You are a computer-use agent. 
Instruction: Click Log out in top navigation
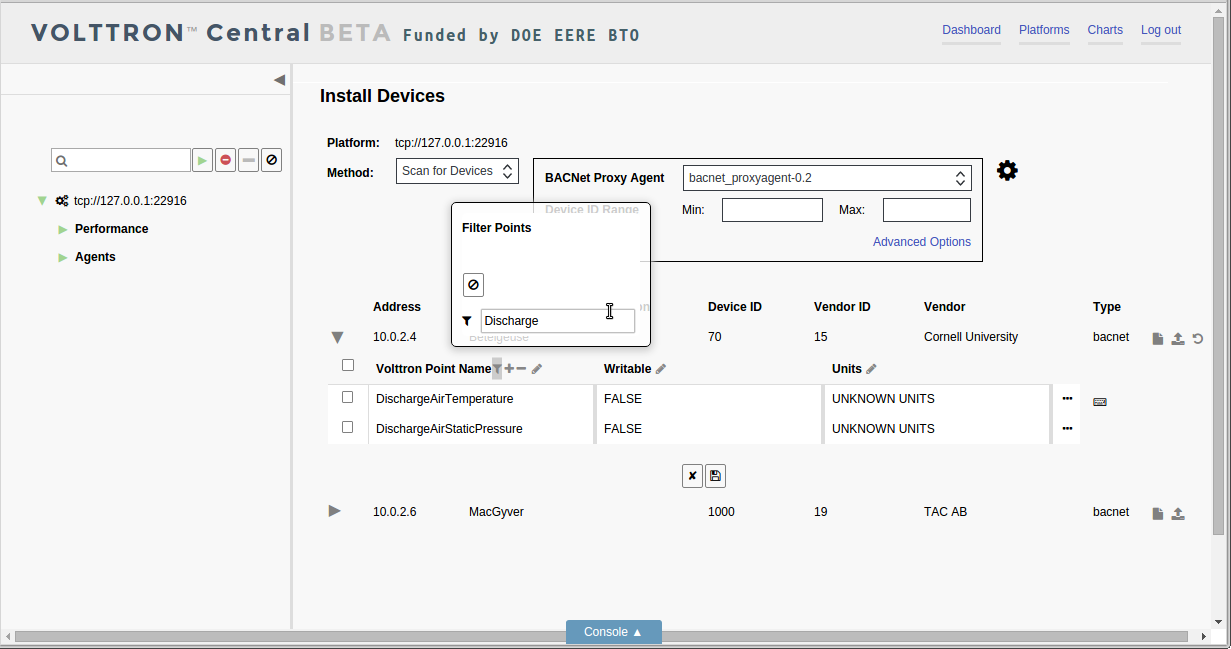pos(1161,30)
